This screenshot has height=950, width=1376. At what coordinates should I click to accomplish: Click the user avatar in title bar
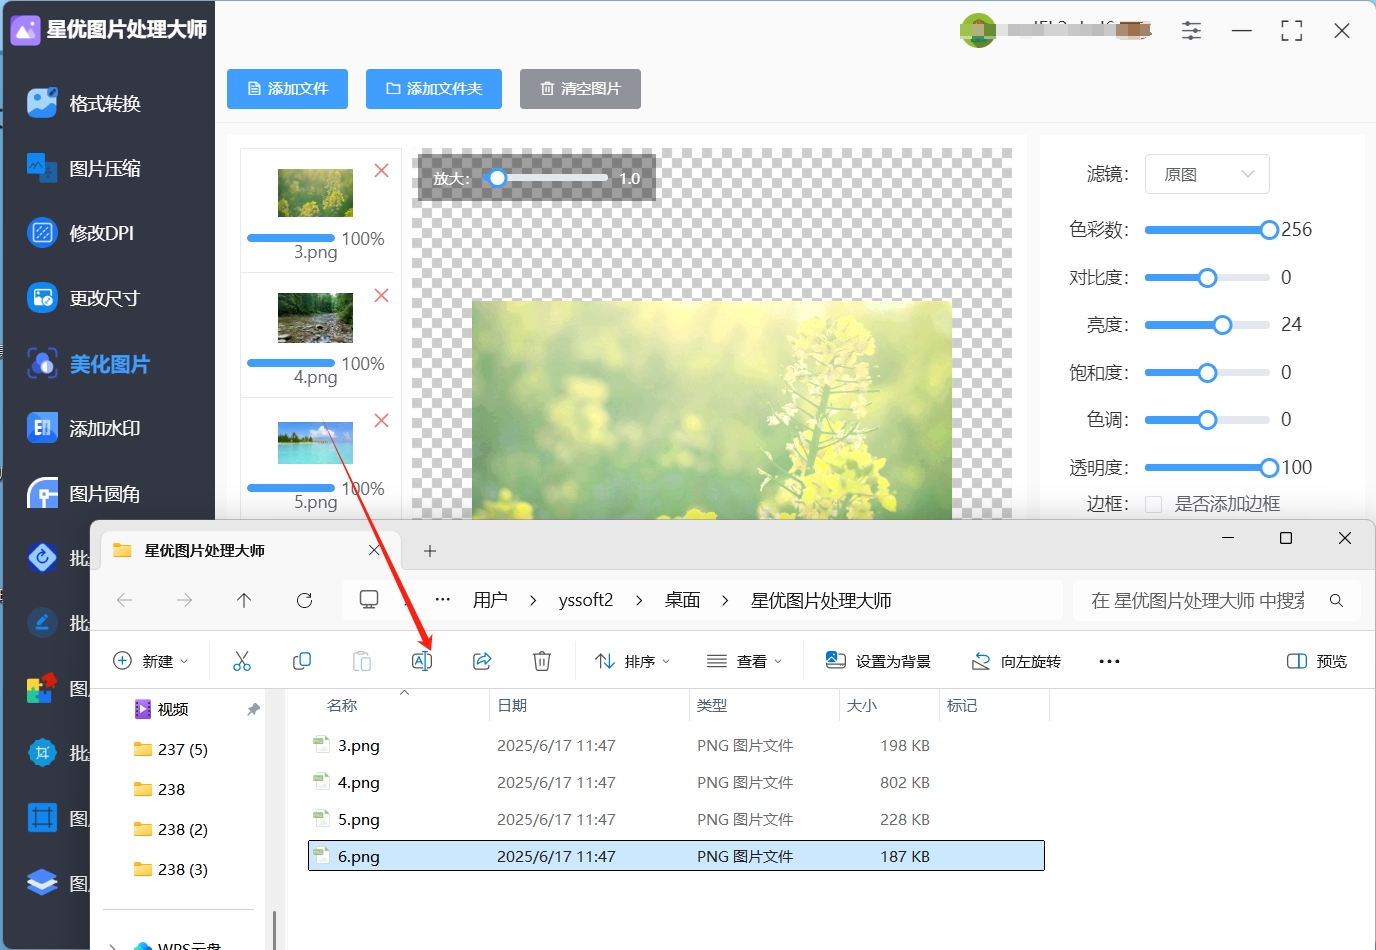click(x=977, y=30)
